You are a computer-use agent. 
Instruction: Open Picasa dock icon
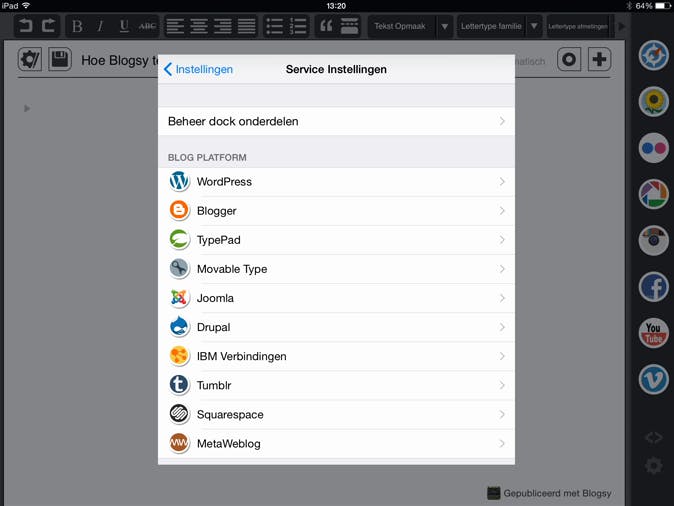[x=653, y=194]
